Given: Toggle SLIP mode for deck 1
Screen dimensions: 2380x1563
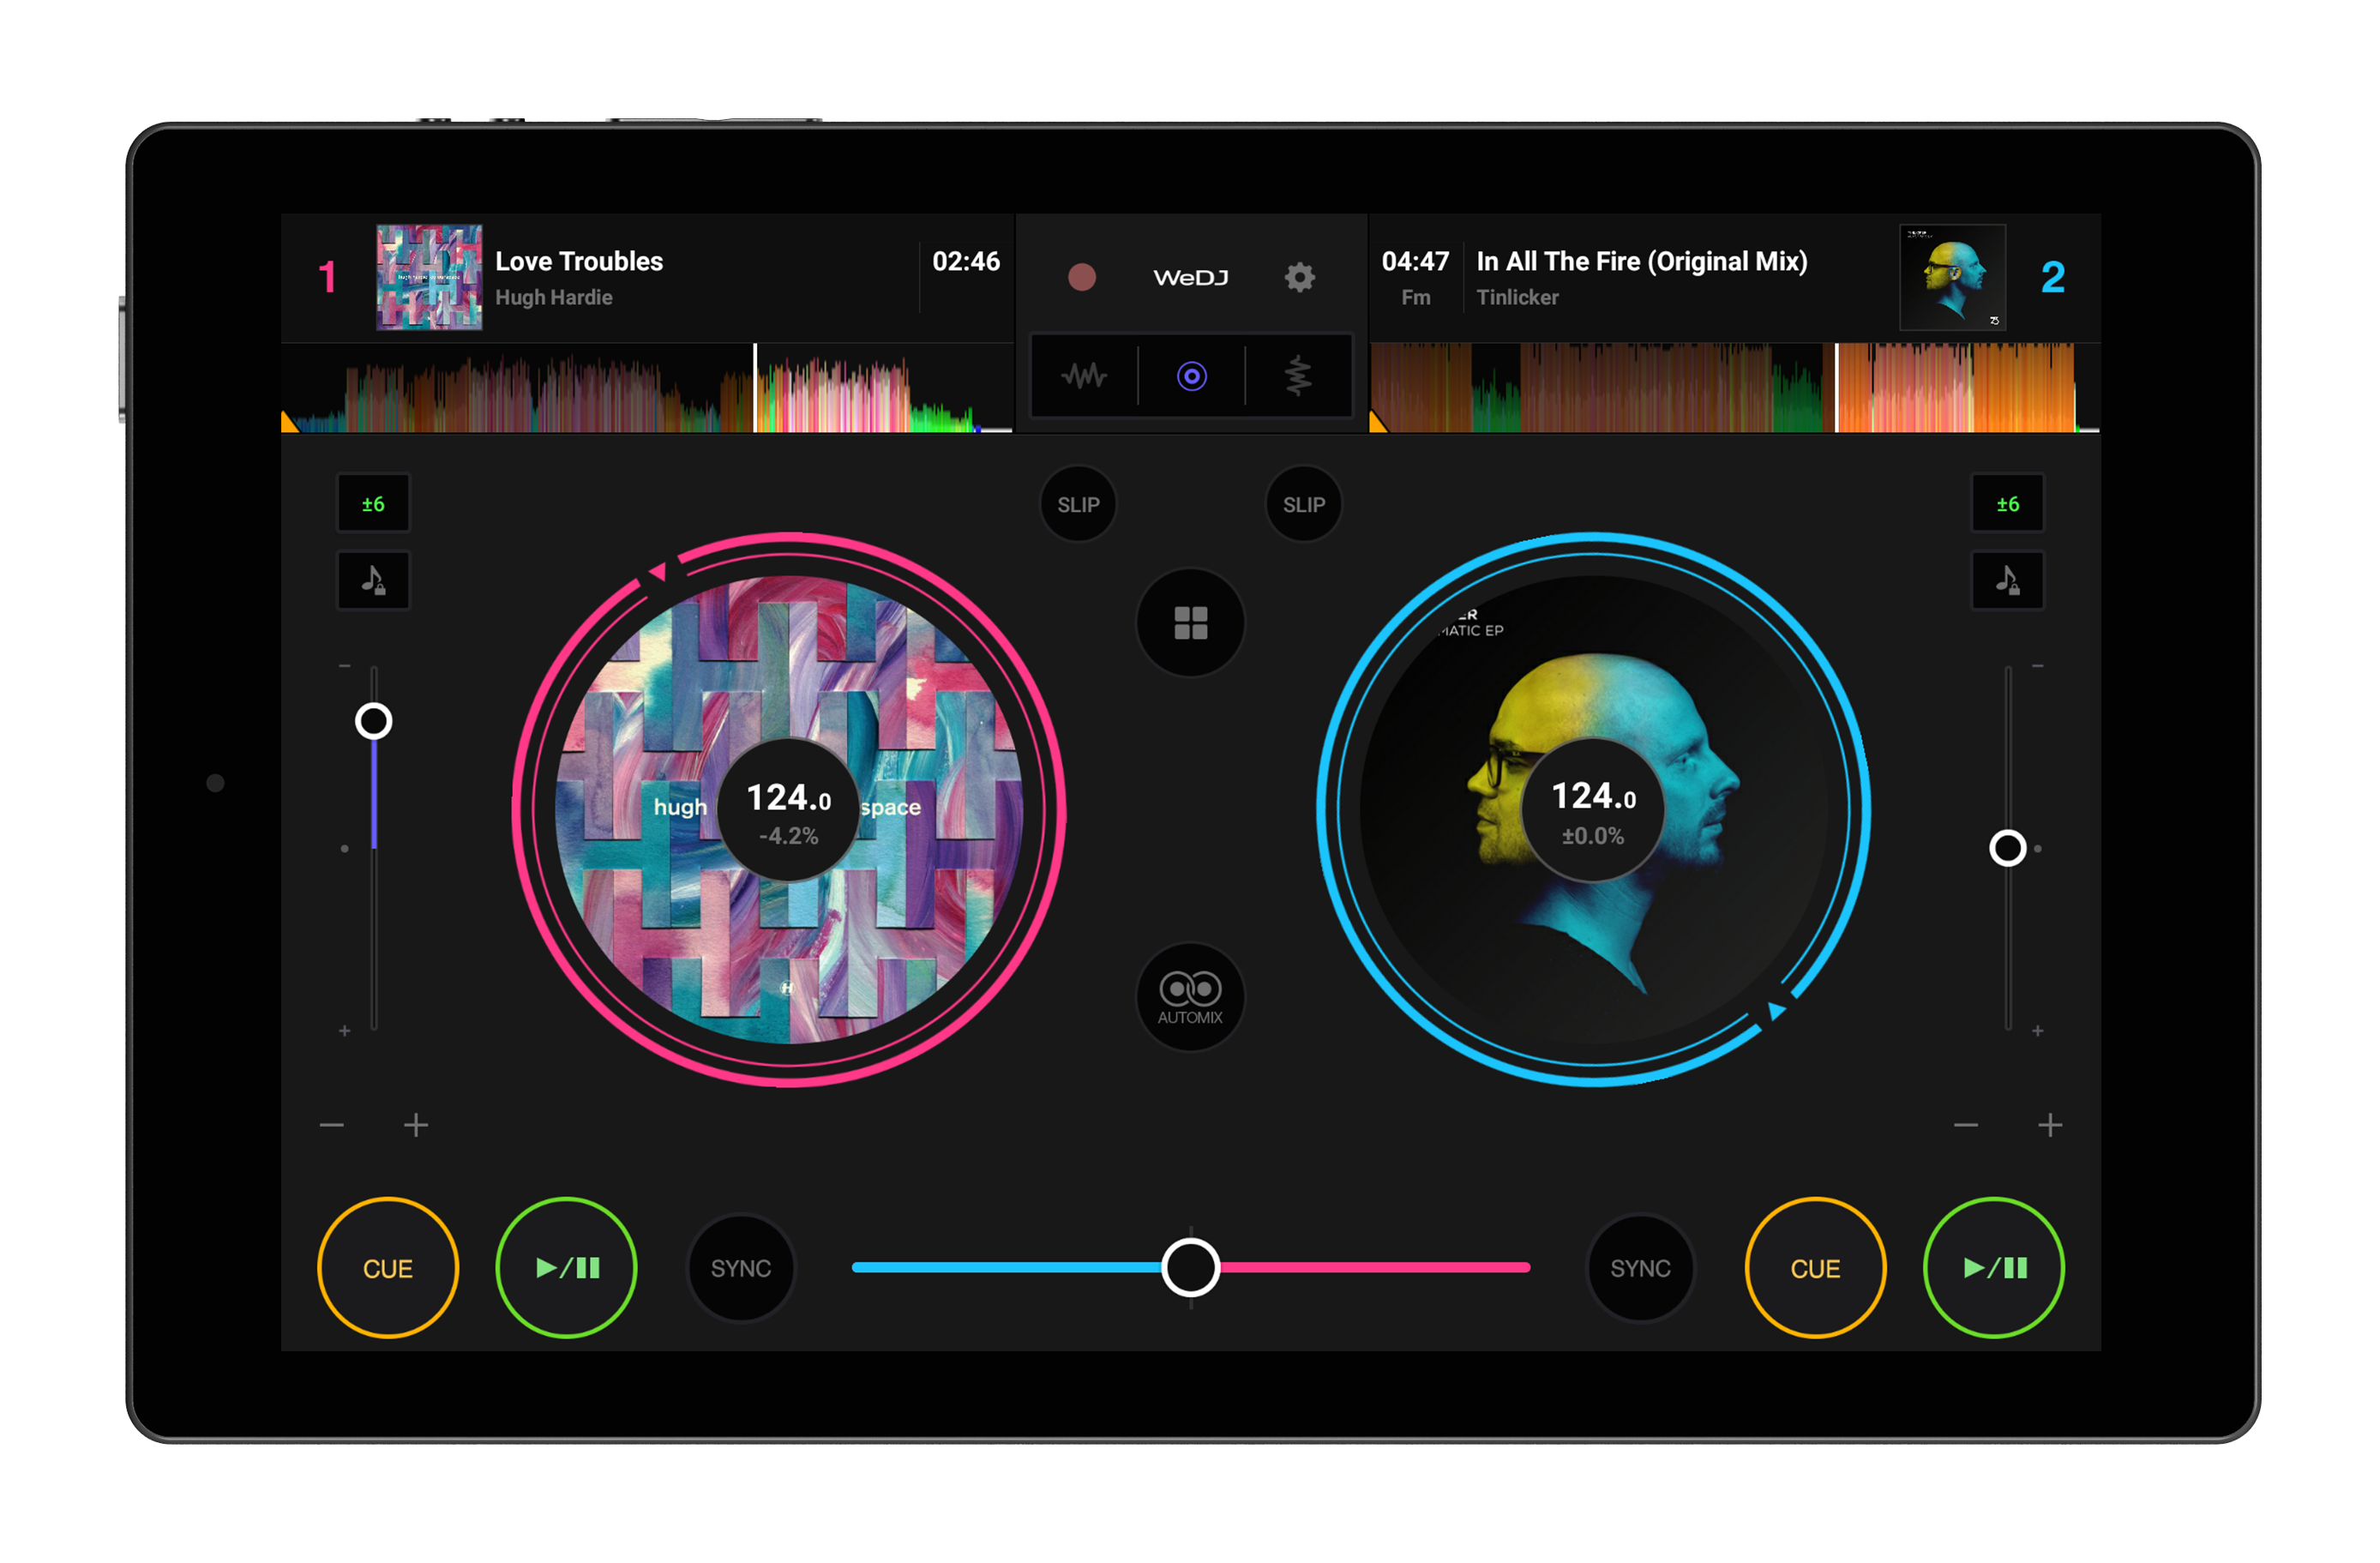Looking at the screenshot, I should coord(1078,504).
